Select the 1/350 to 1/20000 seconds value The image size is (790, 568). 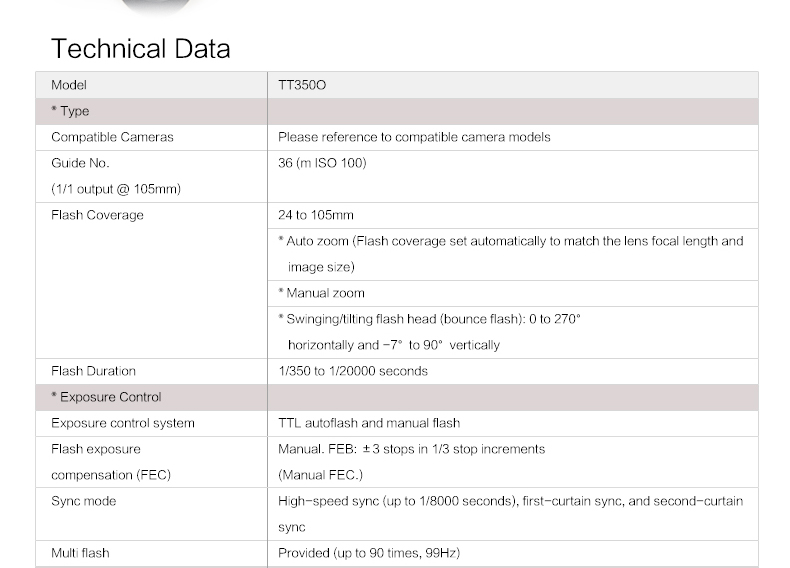coord(353,371)
